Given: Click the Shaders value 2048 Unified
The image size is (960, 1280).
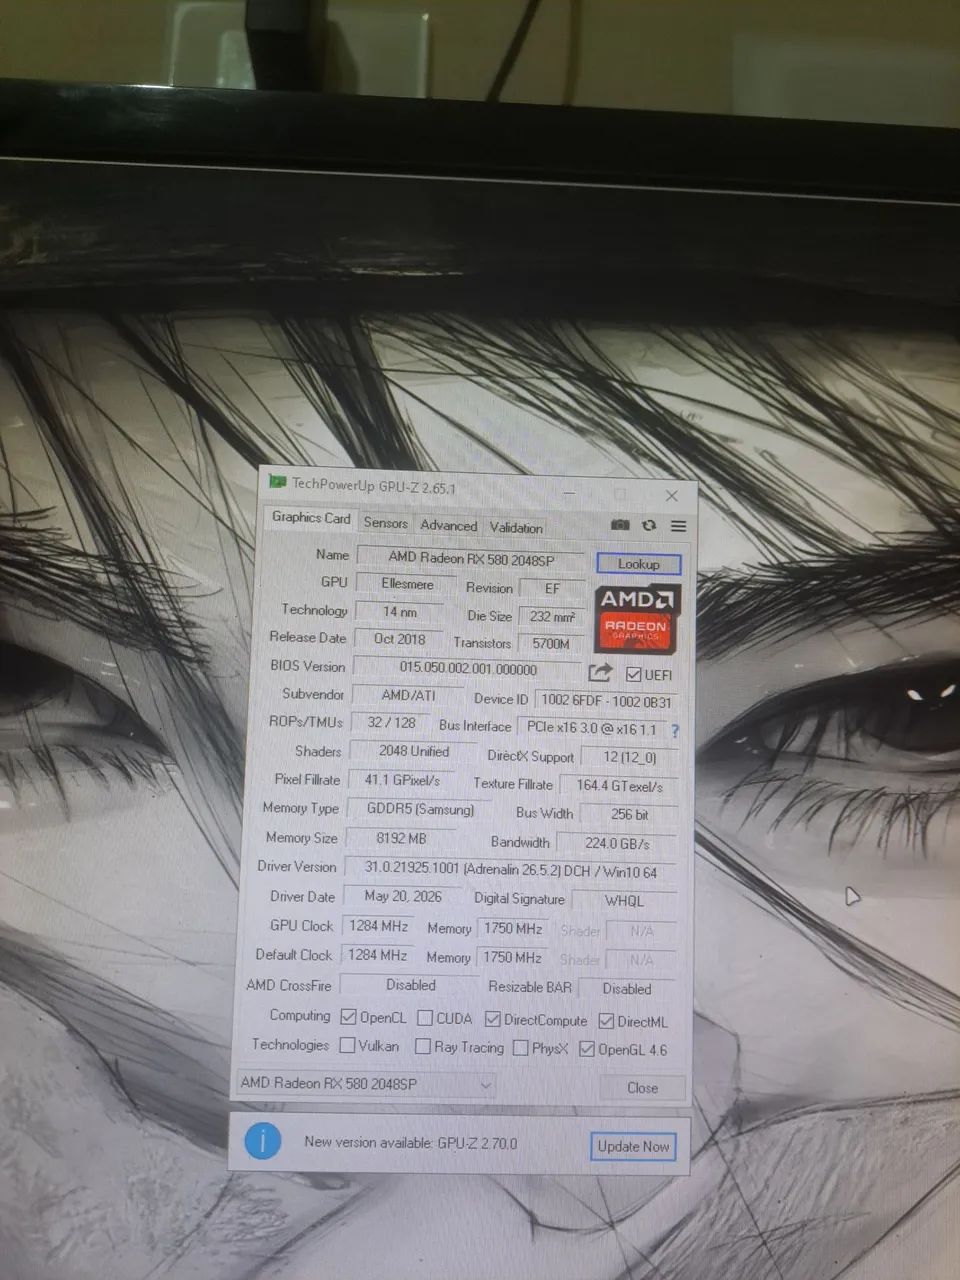Looking at the screenshot, I should point(413,751).
